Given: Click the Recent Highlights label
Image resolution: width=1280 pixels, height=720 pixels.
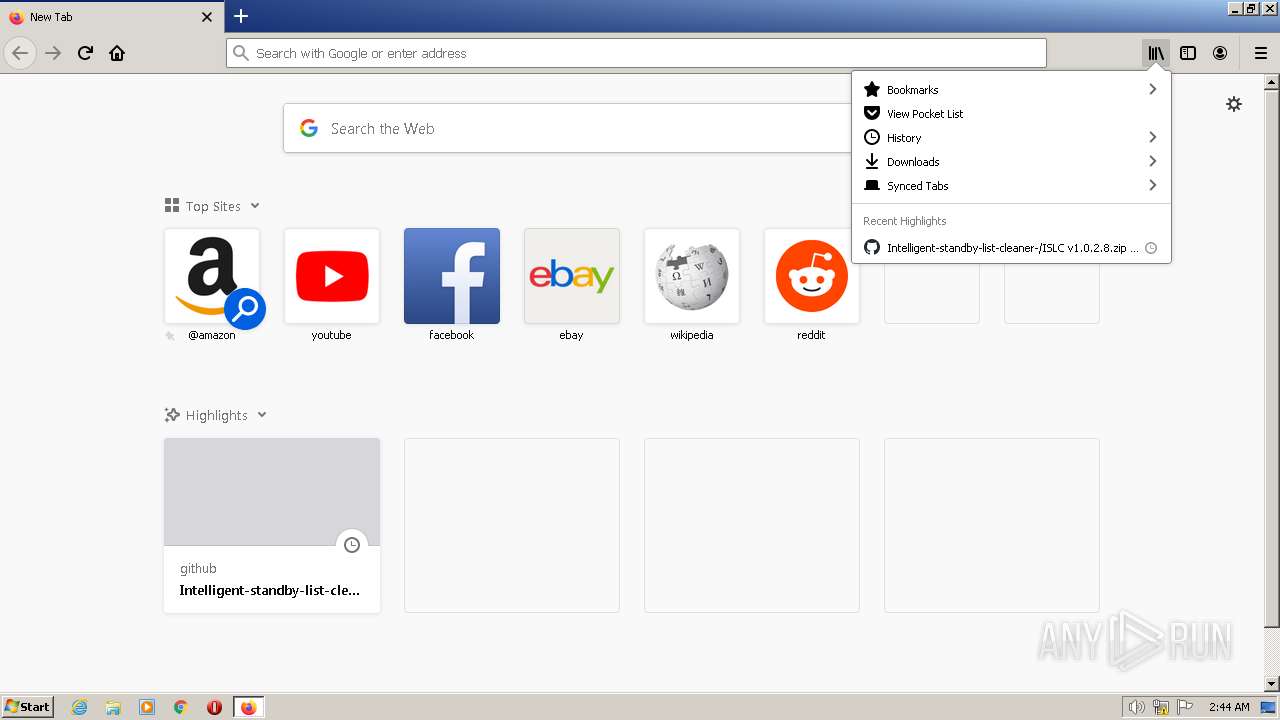Looking at the screenshot, I should click(904, 221).
